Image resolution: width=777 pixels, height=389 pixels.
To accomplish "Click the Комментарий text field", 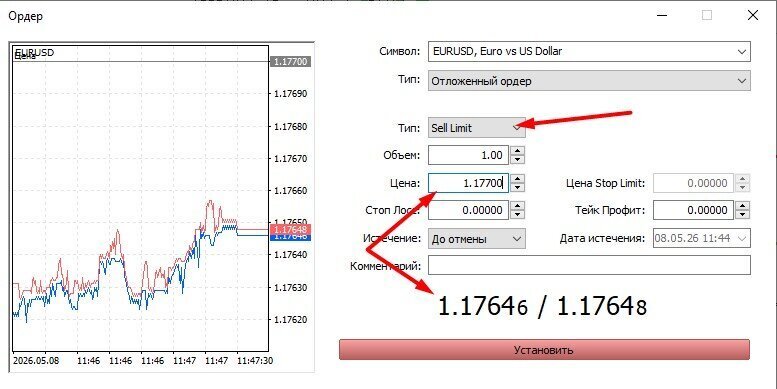I will click(x=589, y=266).
